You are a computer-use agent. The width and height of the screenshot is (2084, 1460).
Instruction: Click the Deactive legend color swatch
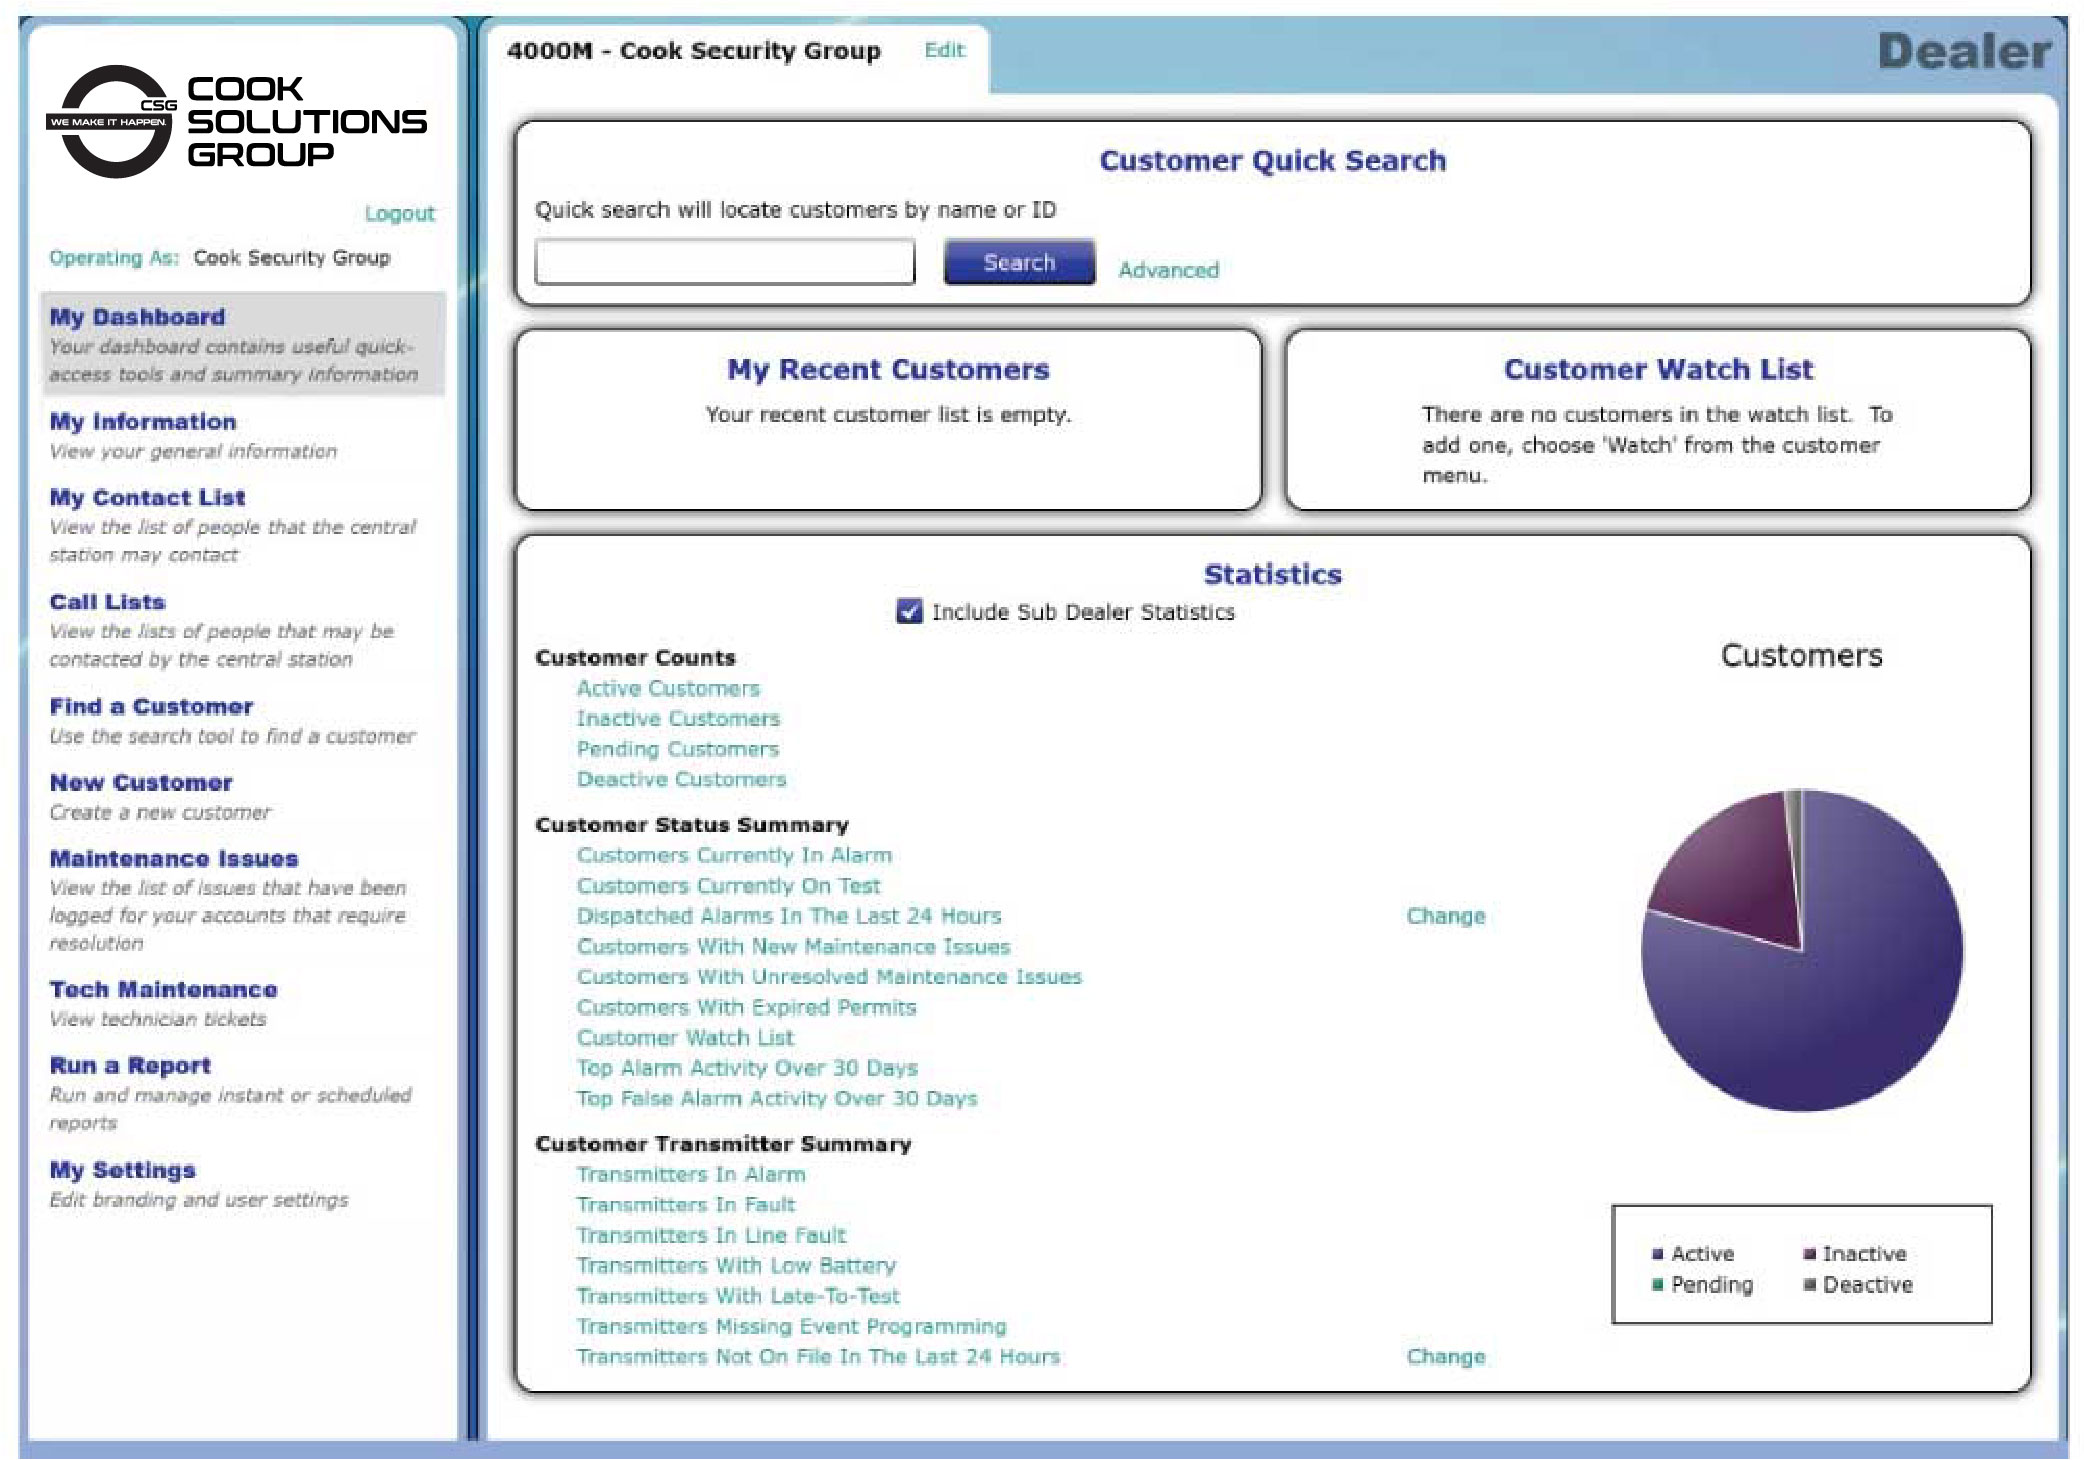[x=1809, y=1284]
